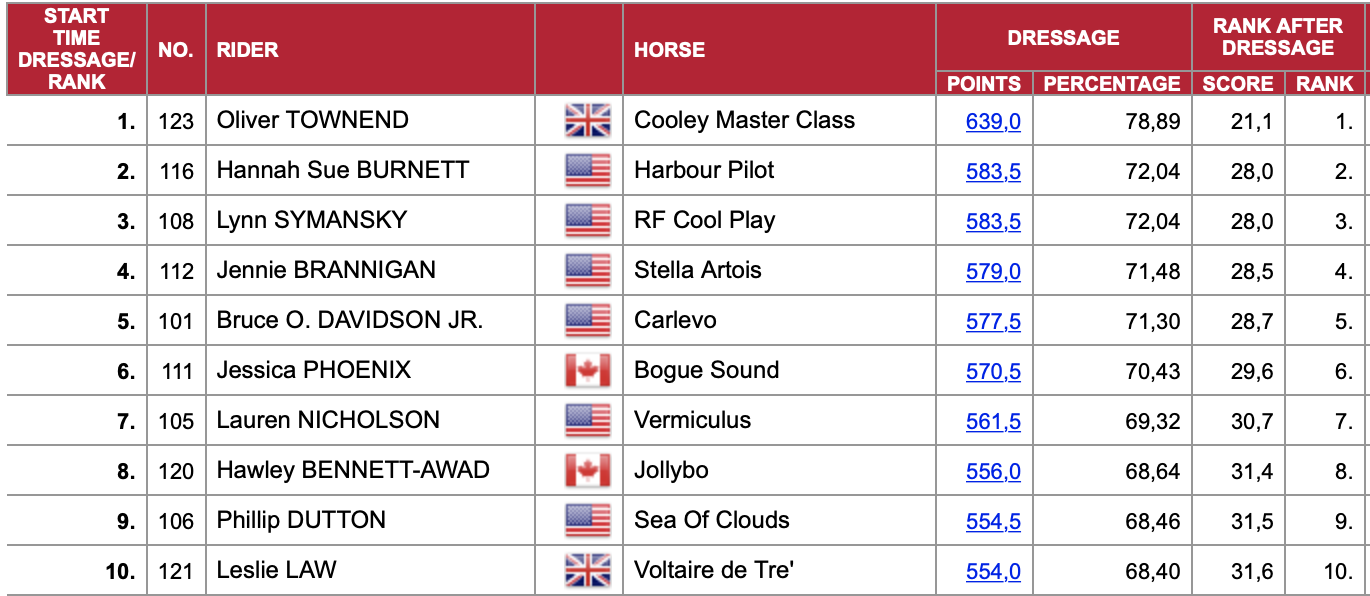Screen dimensions: 1370x596
Task: Select the Cooley Master Class horse cell
Action: pos(779,121)
